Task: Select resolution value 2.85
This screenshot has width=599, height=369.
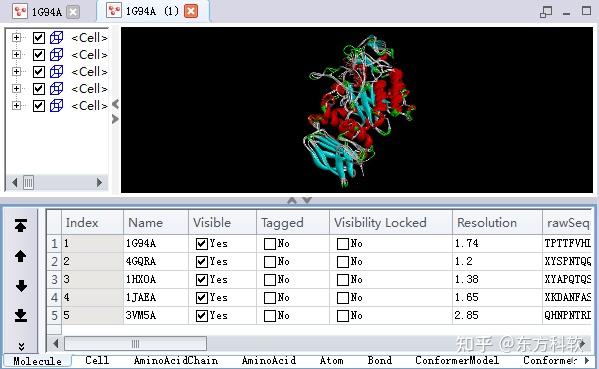Action: coord(467,316)
